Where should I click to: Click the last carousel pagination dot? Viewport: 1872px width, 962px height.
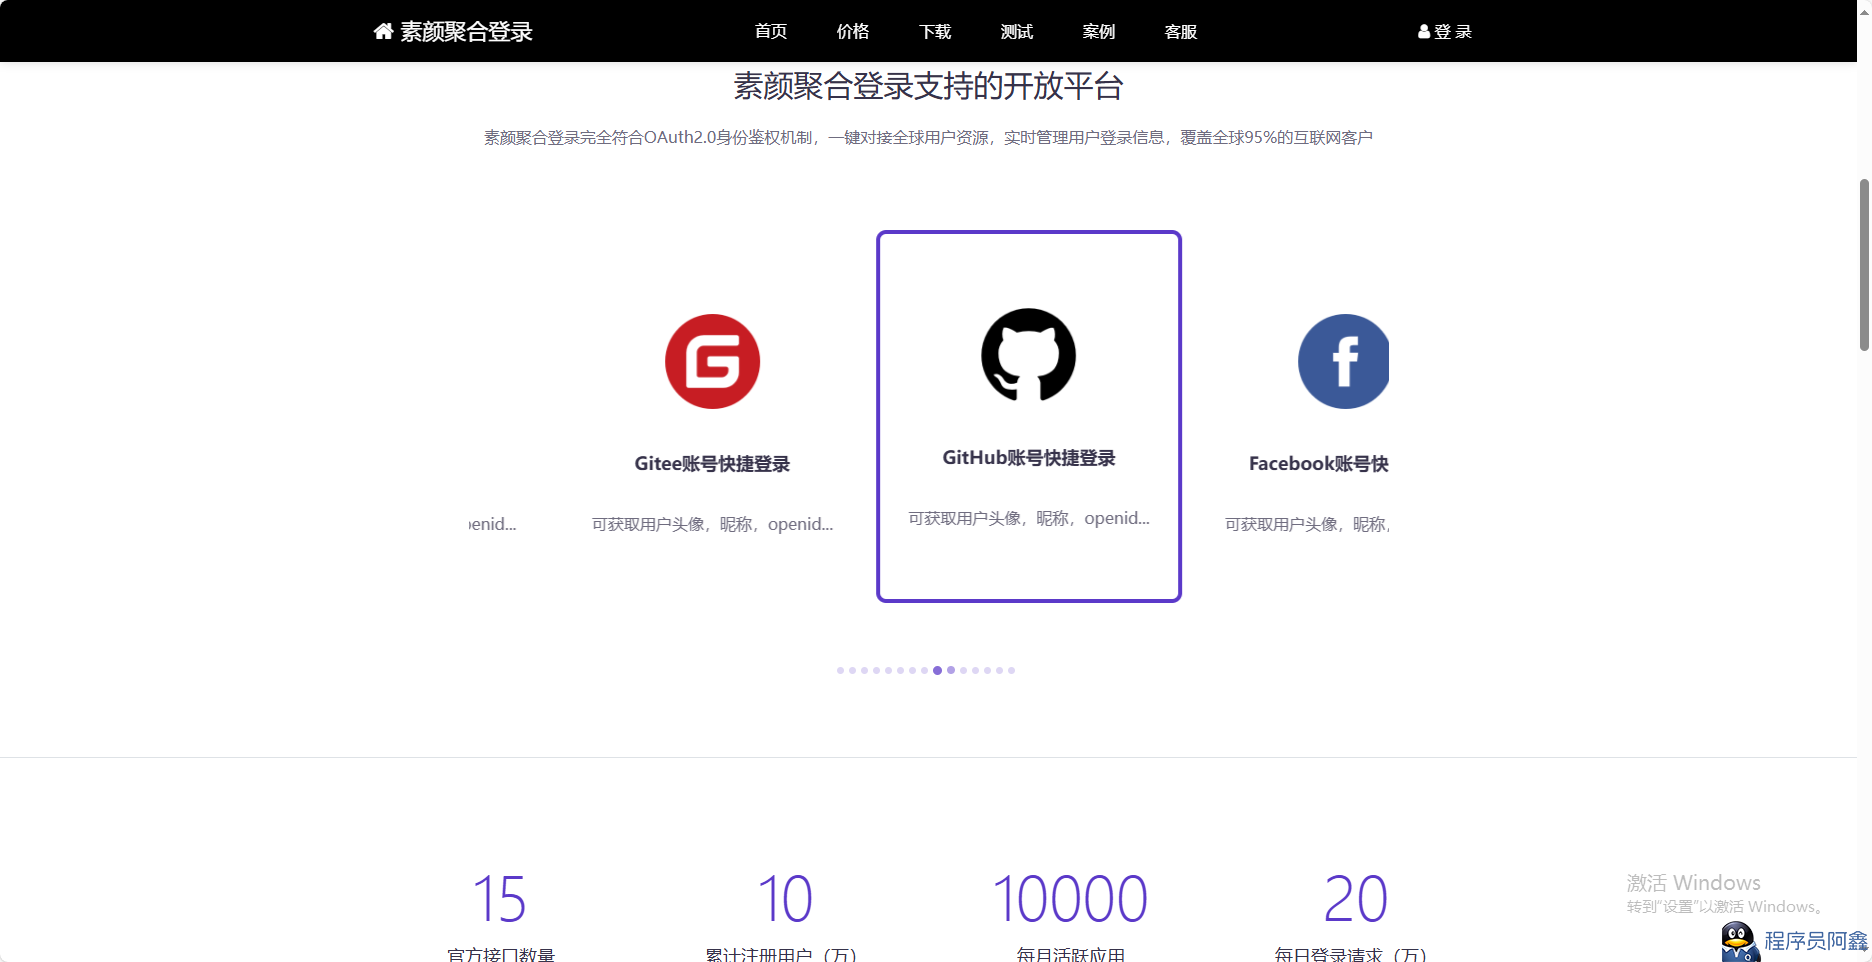click(1011, 670)
